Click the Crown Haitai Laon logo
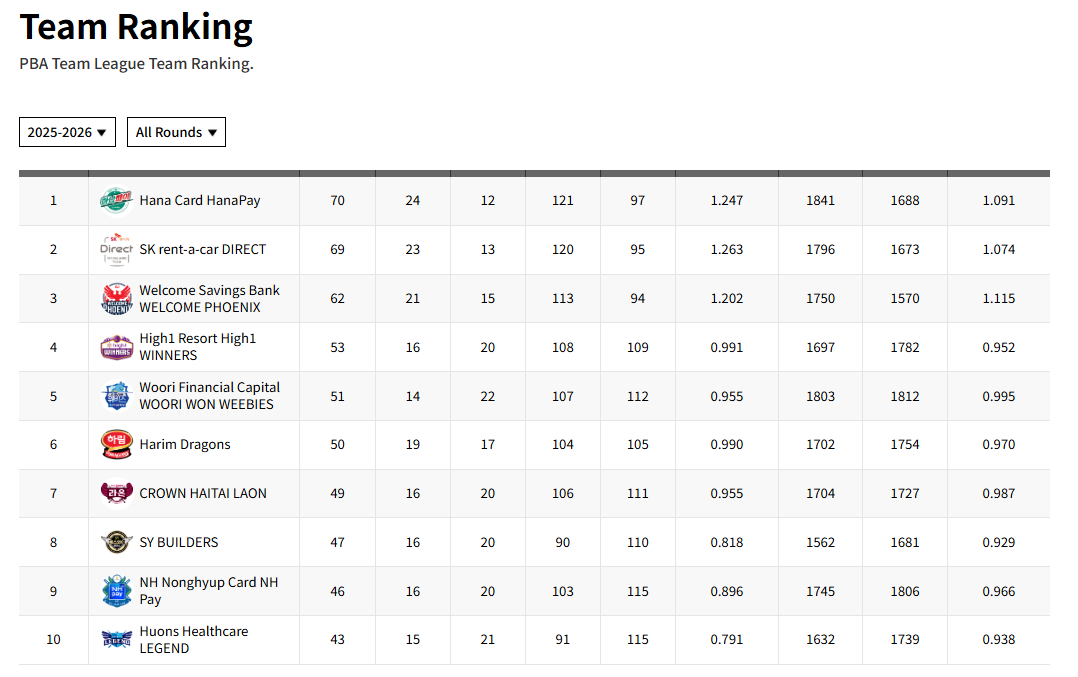This screenshot has width=1078, height=677. tap(116, 493)
